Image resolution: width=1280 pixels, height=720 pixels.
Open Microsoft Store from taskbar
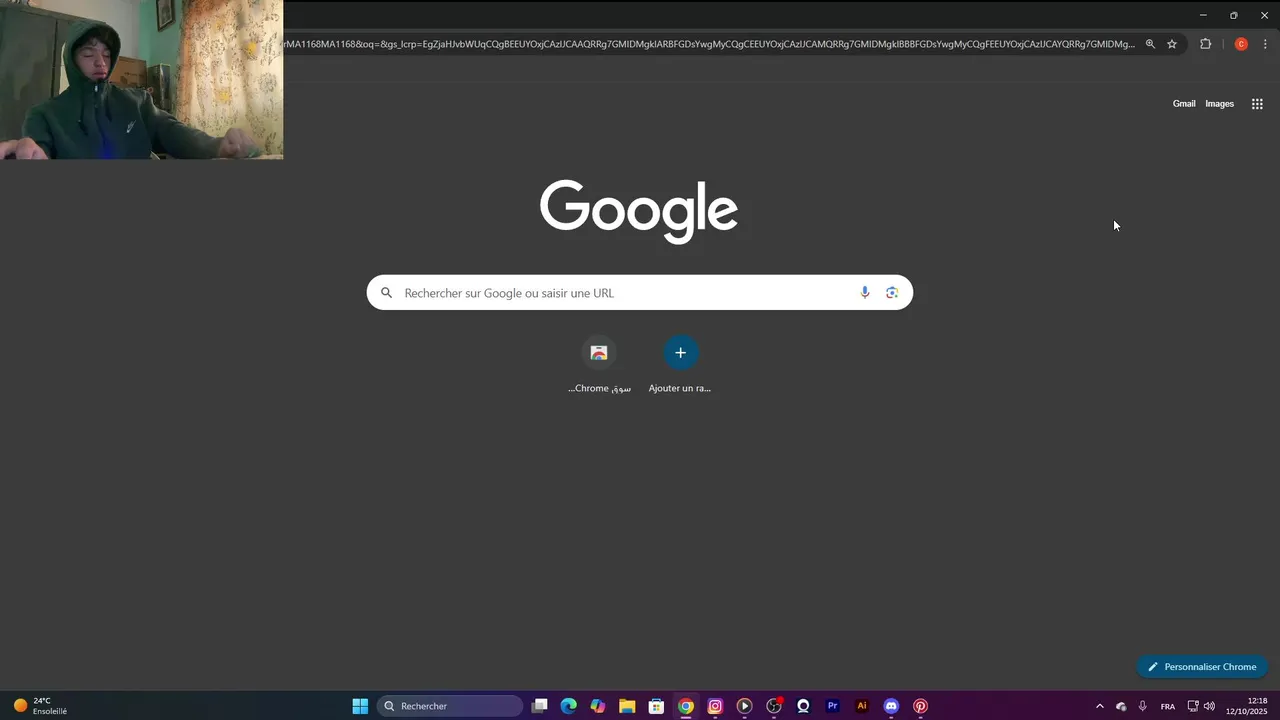pos(656,706)
